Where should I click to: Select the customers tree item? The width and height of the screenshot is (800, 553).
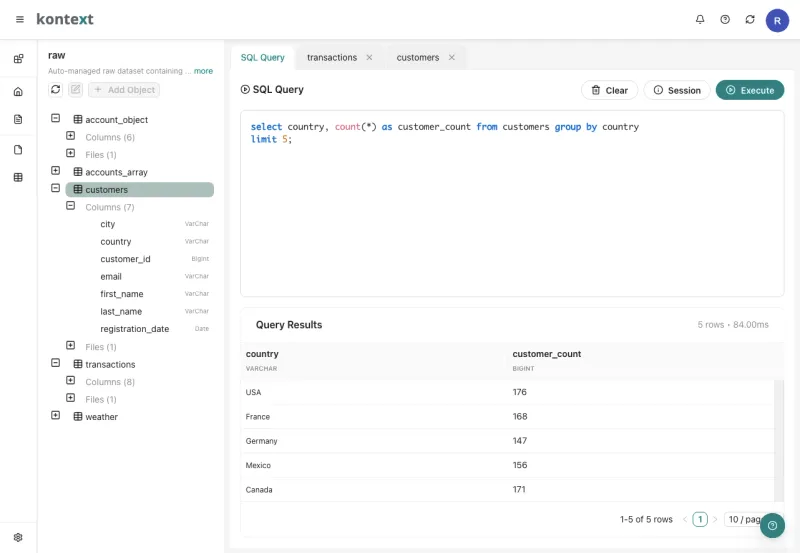coord(140,190)
